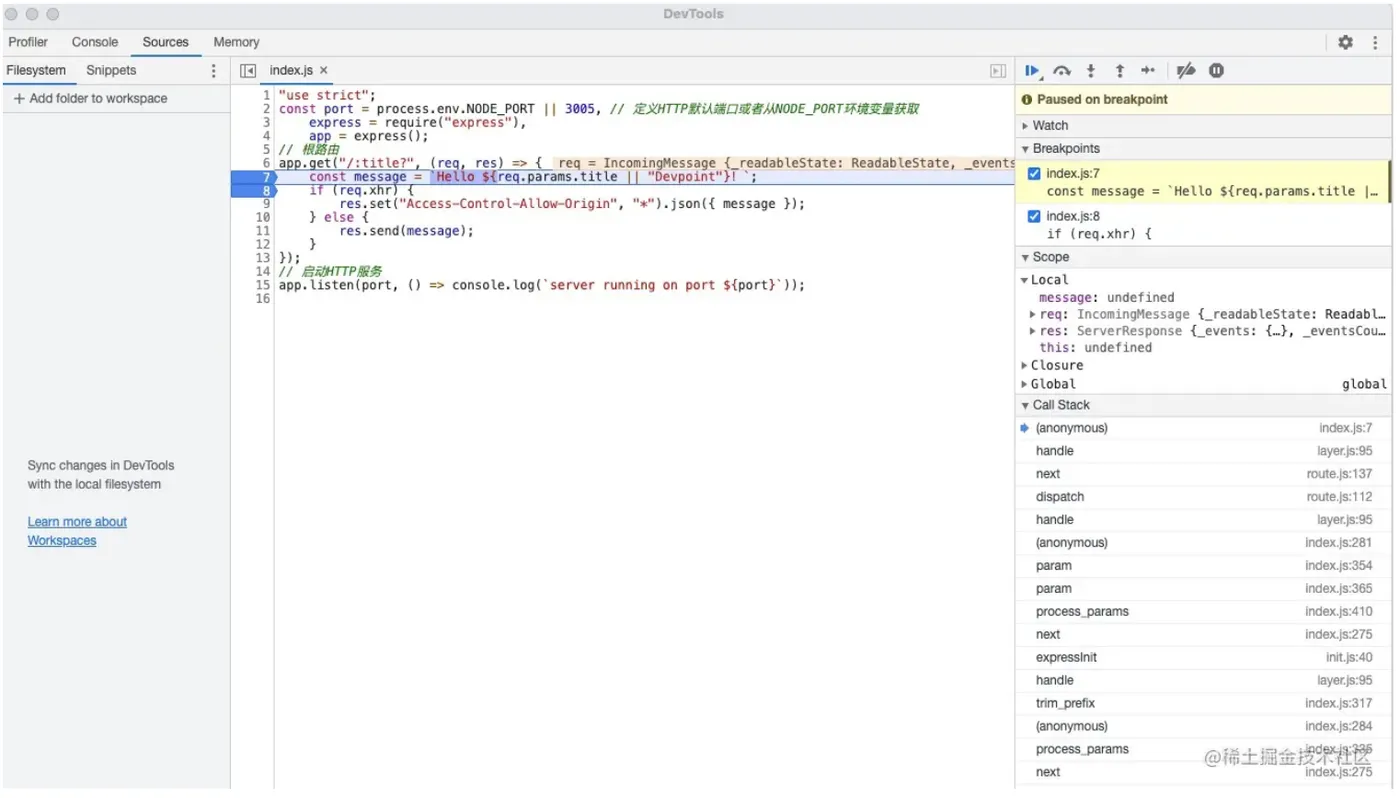Open Filesystem pane more options menu
Screen dimensions: 1400x798
[213, 71]
